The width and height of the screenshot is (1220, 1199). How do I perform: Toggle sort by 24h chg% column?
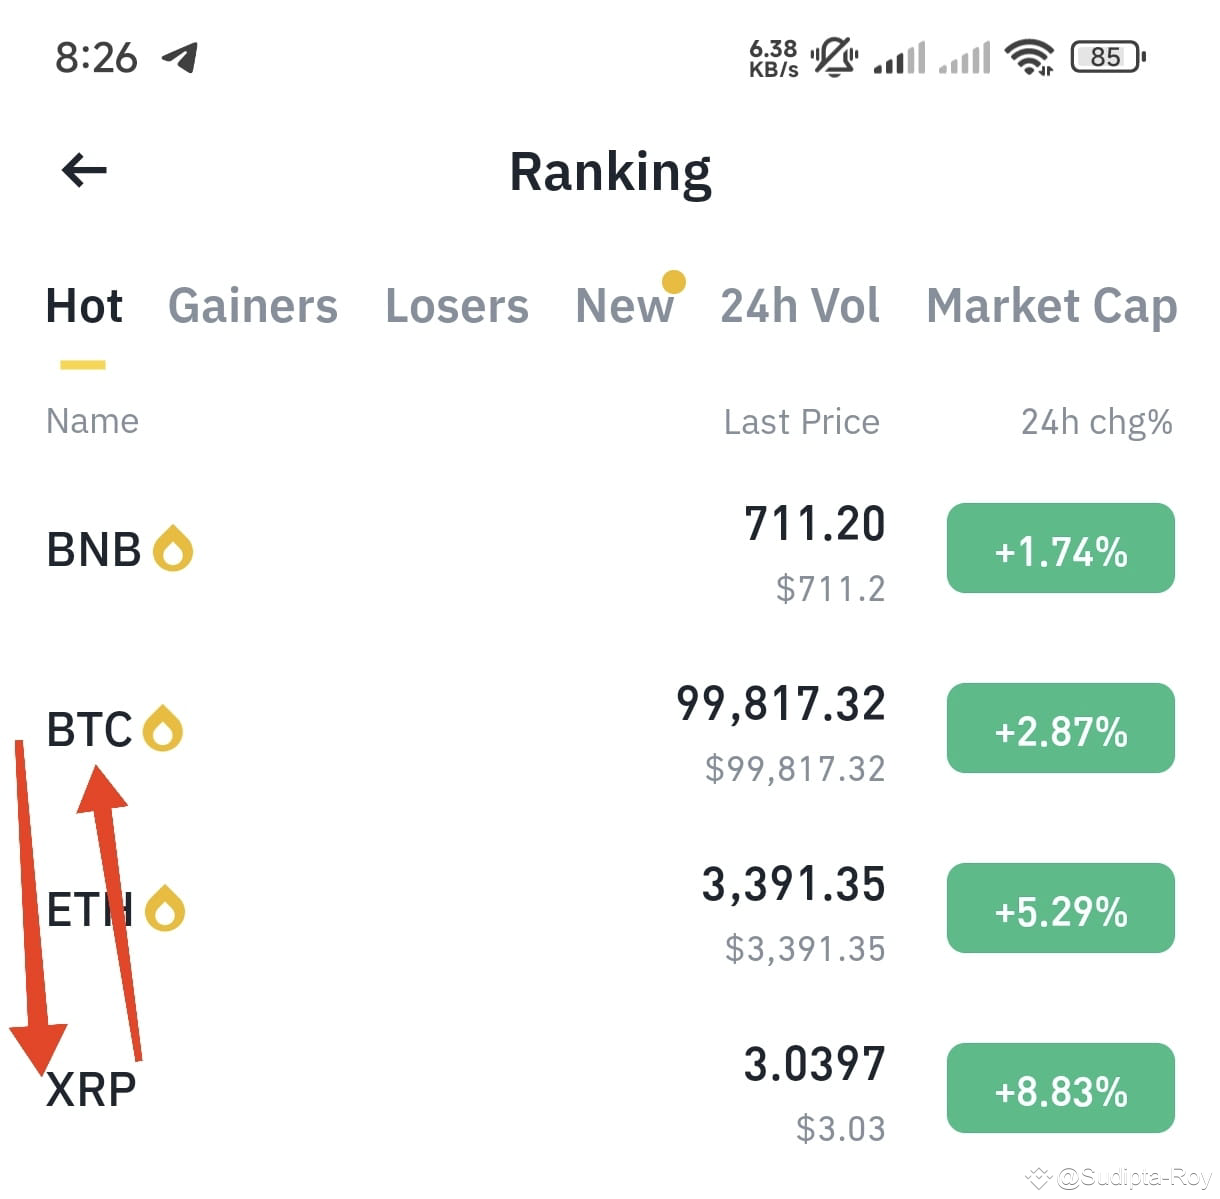(1096, 421)
